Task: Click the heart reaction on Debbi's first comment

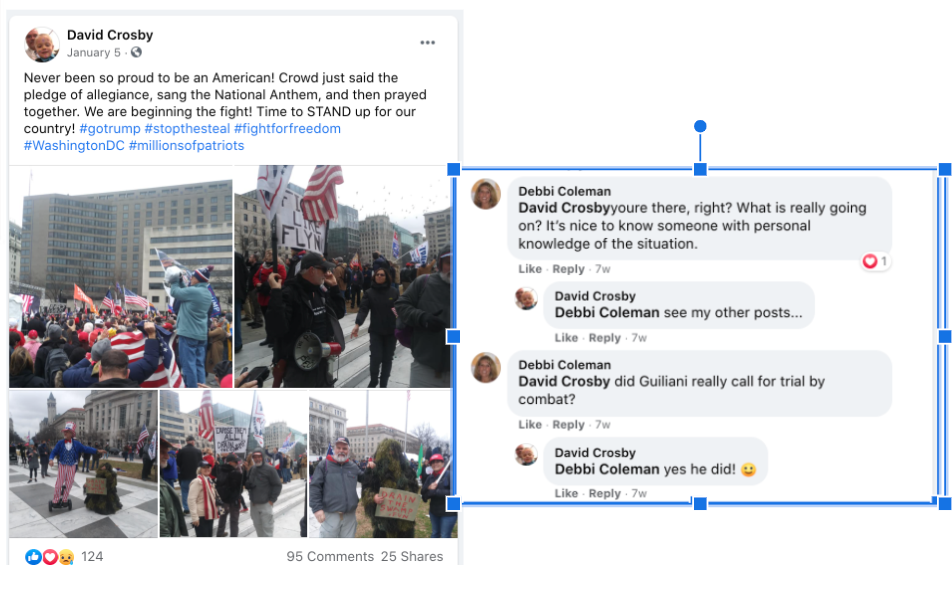Action: point(870,261)
